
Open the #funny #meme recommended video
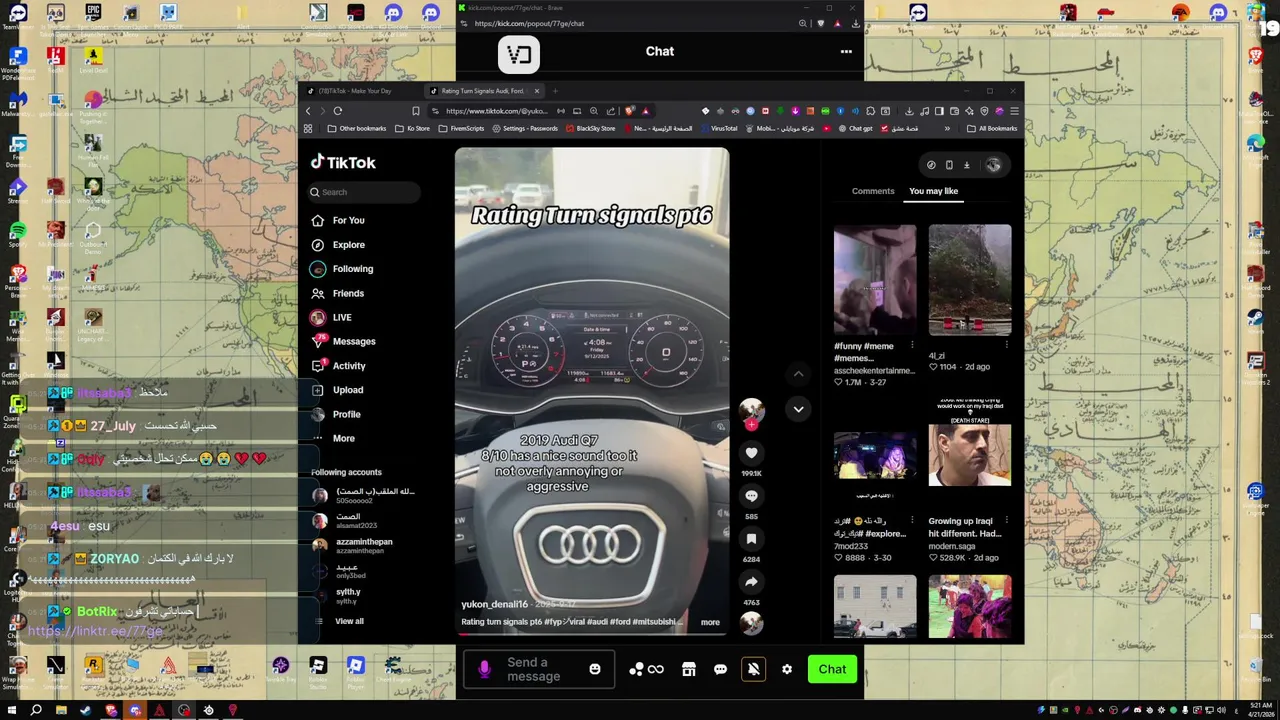pyautogui.click(x=875, y=280)
